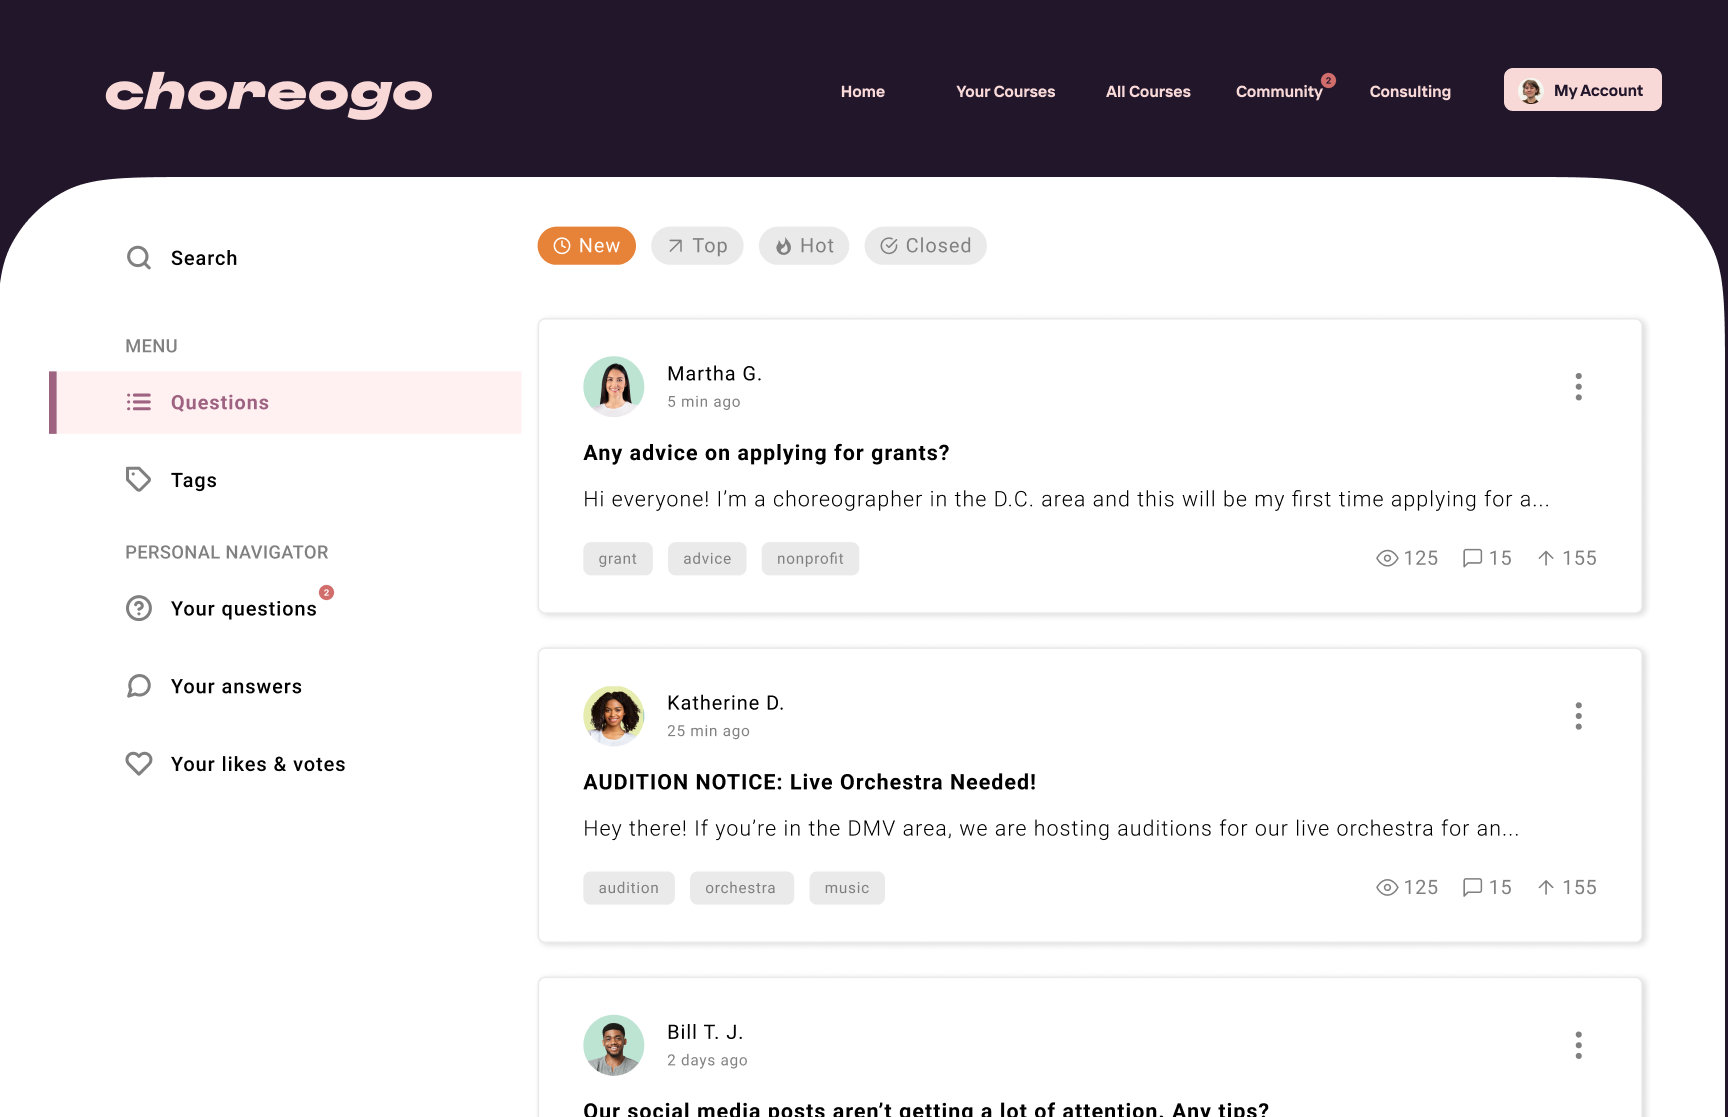Screen dimensions: 1728x1117
Task: Click the preview text 'Hi everyone! I'm a choreographer...'
Action: point(1067,499)
